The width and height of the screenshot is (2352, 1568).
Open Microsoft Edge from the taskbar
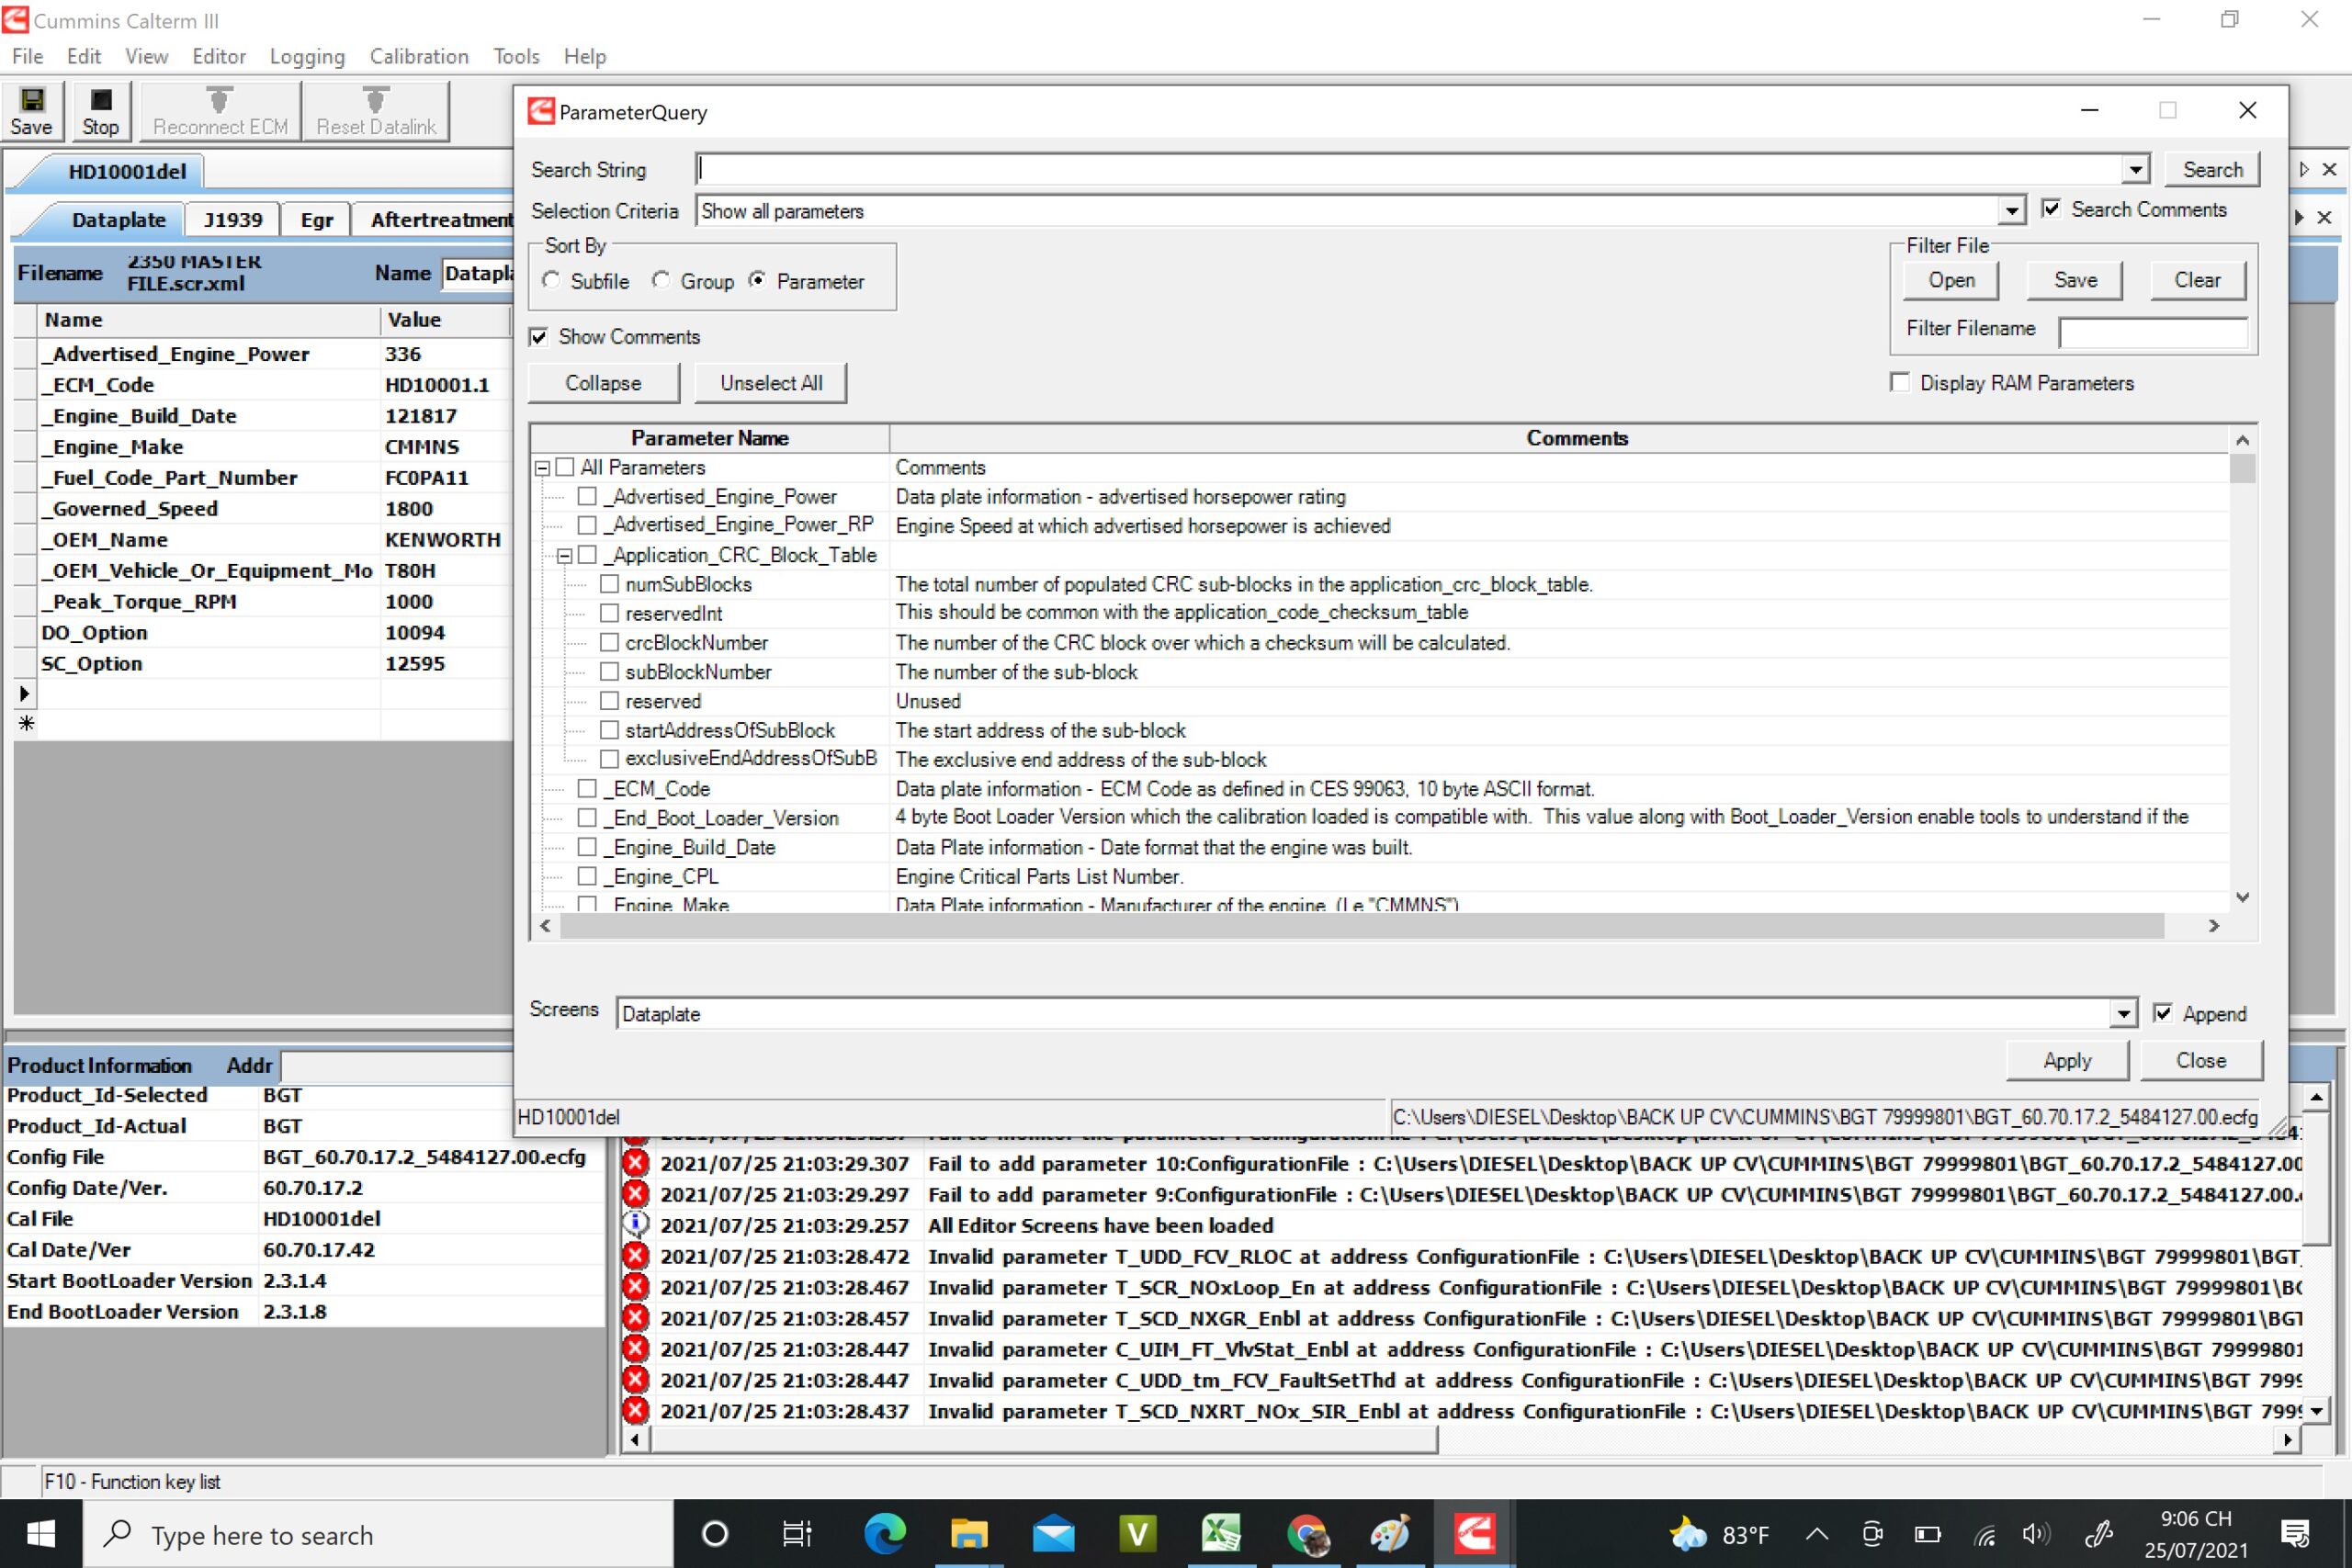point(885,1533)
